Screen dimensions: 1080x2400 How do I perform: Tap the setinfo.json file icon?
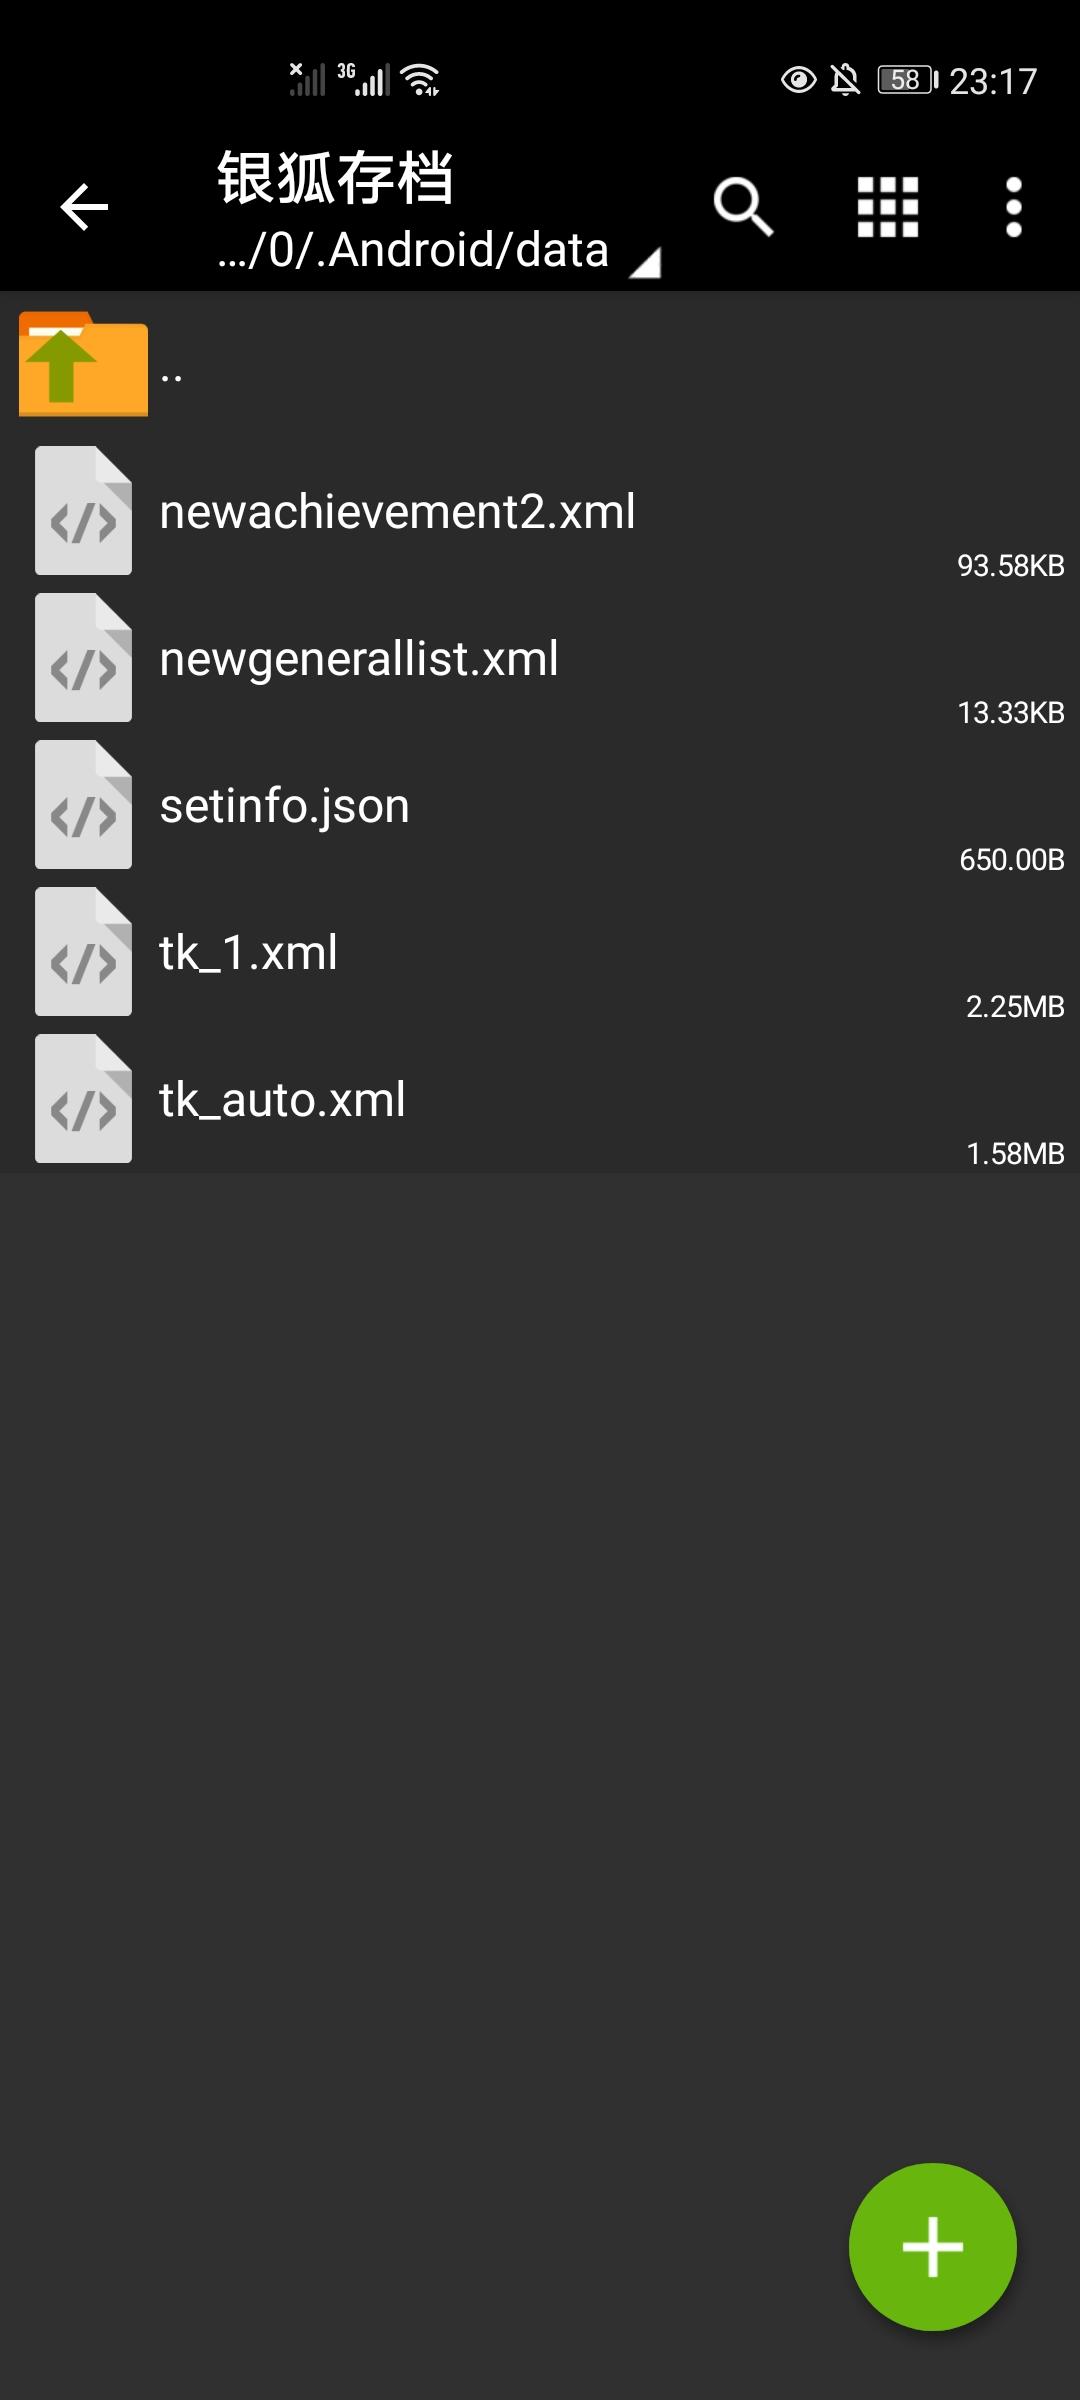click(x=83, y=805)
